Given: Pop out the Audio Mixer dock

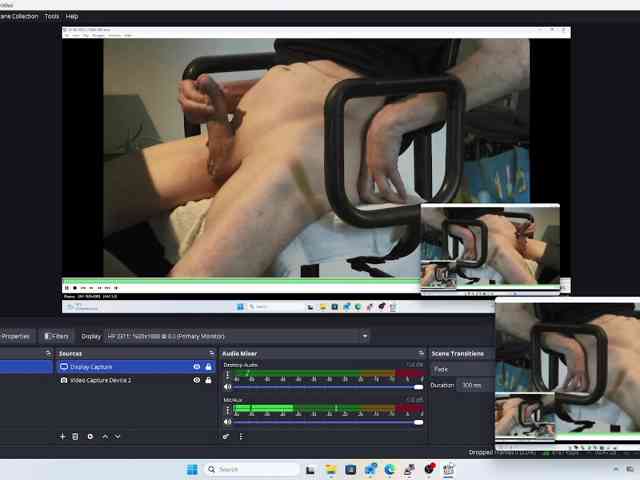Looking at the screenshot, I should [421, 353].
